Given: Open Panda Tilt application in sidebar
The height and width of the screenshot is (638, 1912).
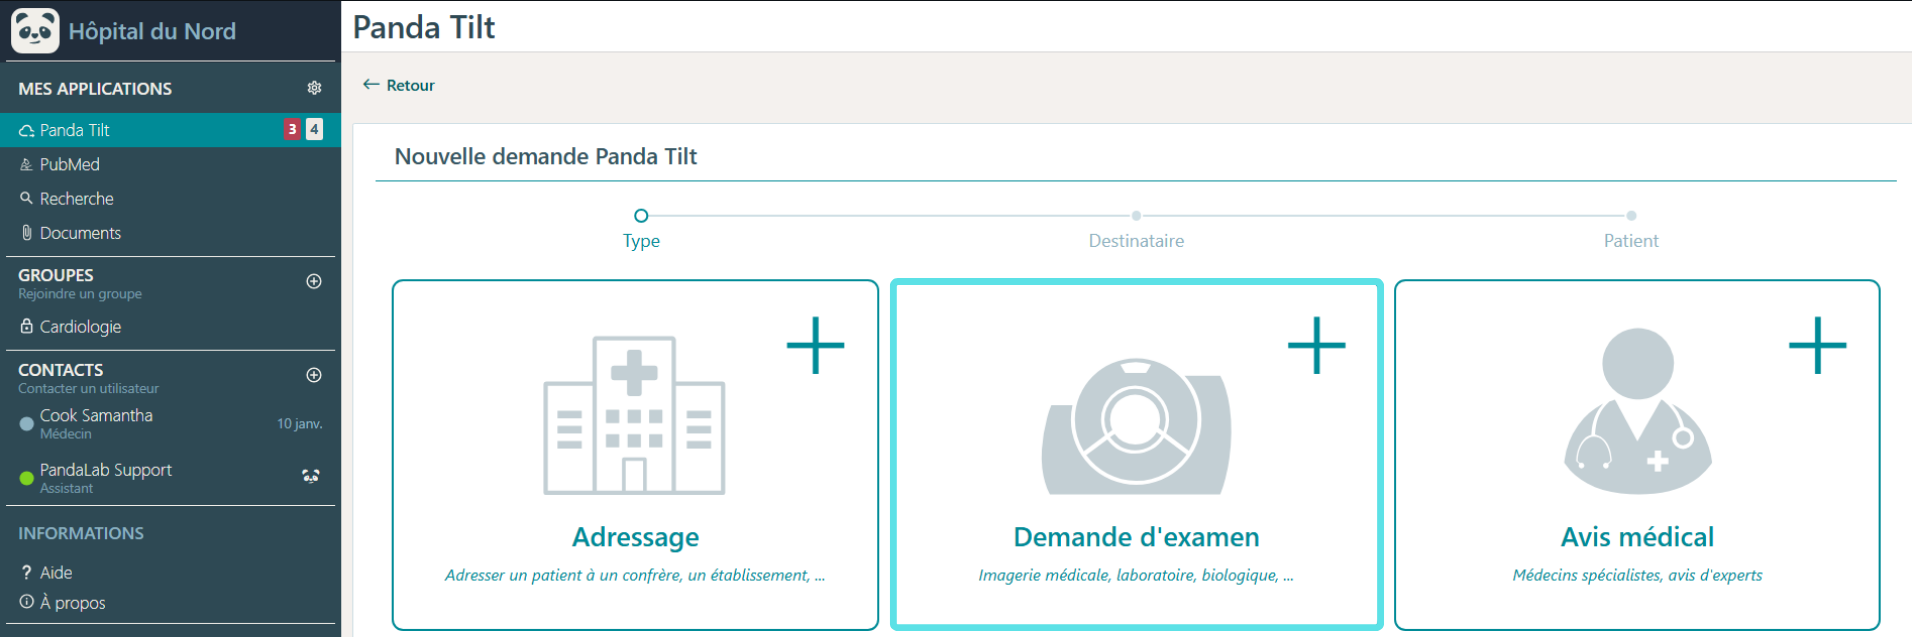Looking at the screenshot, I should coord(170,130).
